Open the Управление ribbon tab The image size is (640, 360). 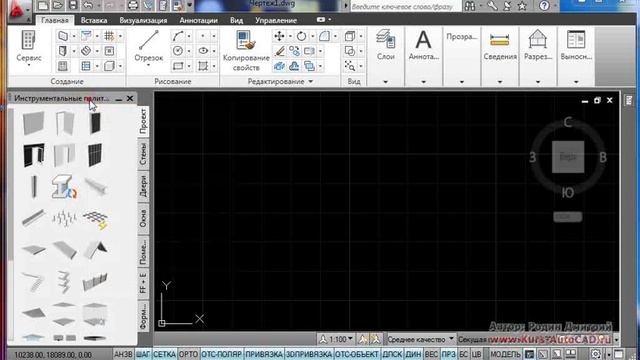pyautogui.click(x=276, y=20)
